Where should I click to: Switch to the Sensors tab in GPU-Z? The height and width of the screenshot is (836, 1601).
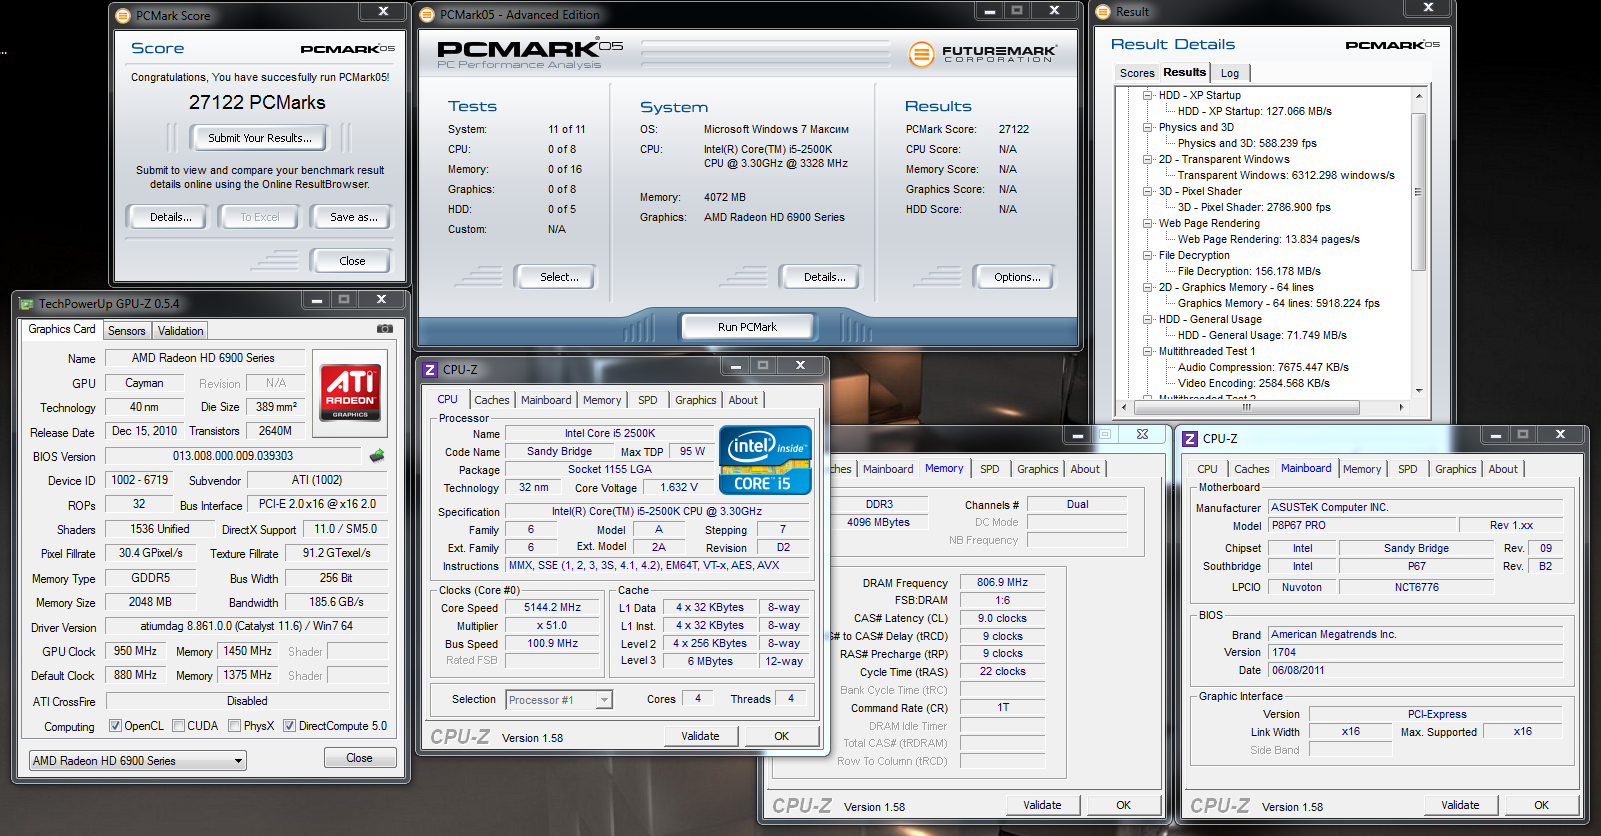pyautogui.click(x=127, y=331)
